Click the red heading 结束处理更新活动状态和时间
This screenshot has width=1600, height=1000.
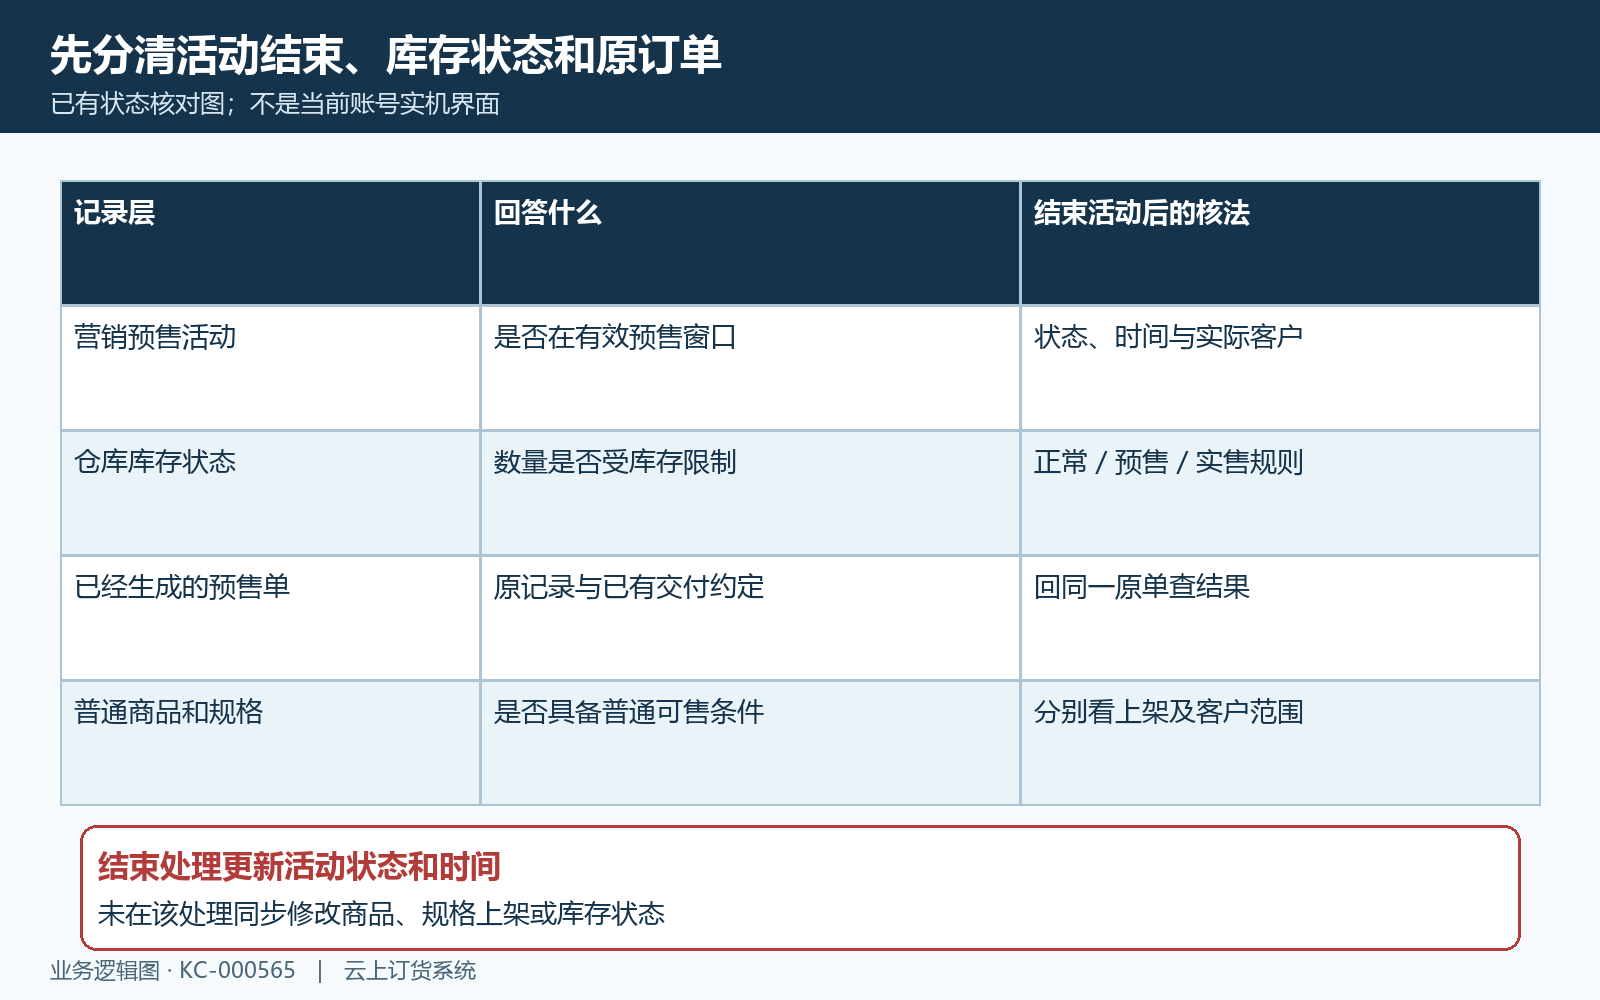tap(299, 867)
